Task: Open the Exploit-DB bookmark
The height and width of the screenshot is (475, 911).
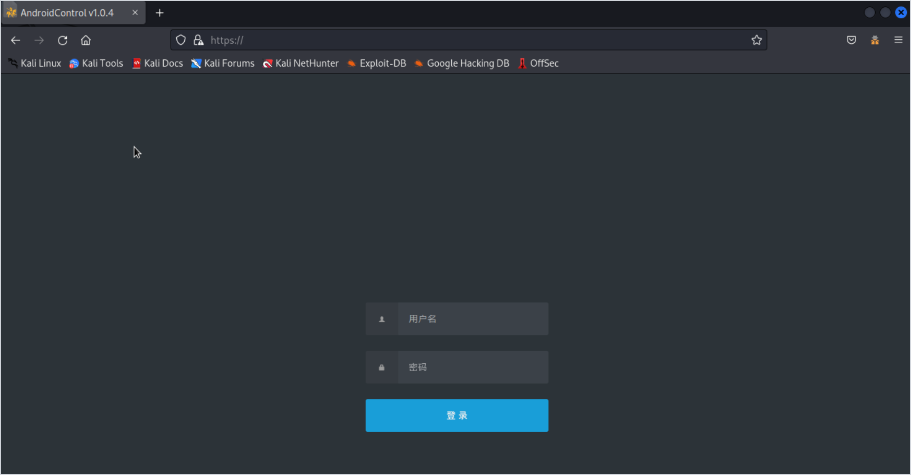Action: pyautogui.click(x=377, y=63)
